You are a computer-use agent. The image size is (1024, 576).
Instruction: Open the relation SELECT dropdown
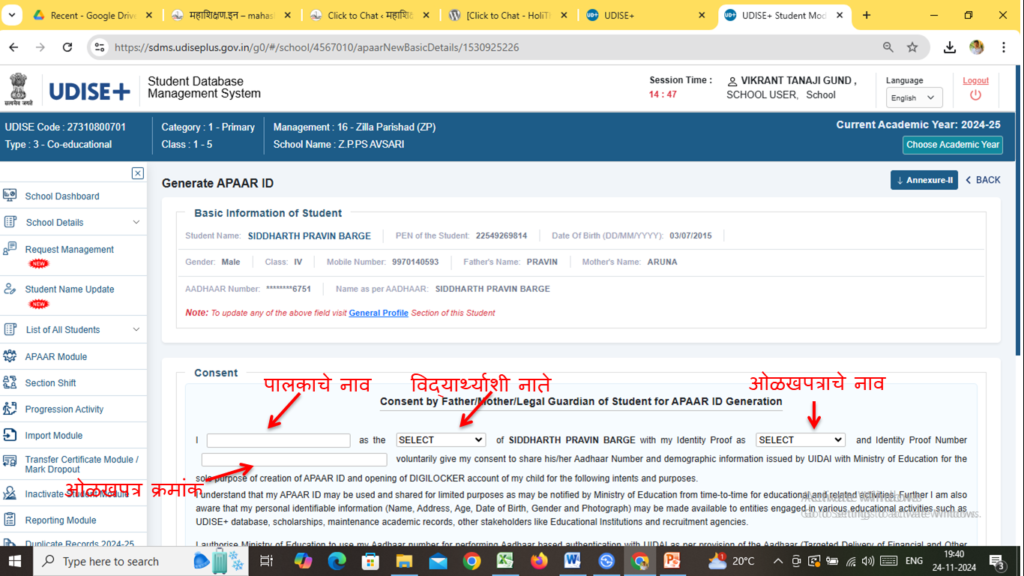(x=440, y=440)
